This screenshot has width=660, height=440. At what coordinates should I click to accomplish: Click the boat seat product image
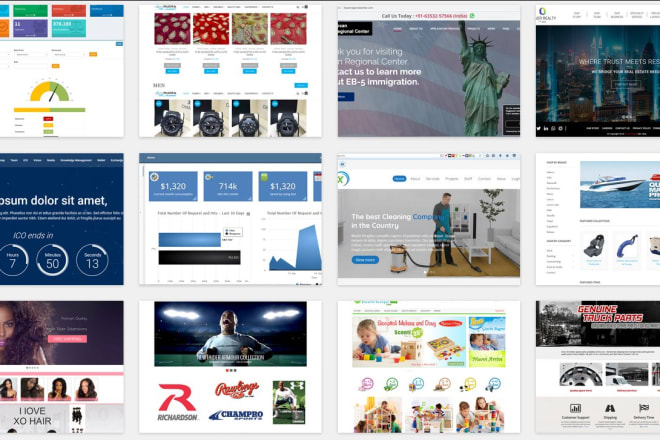pos(594,246)
